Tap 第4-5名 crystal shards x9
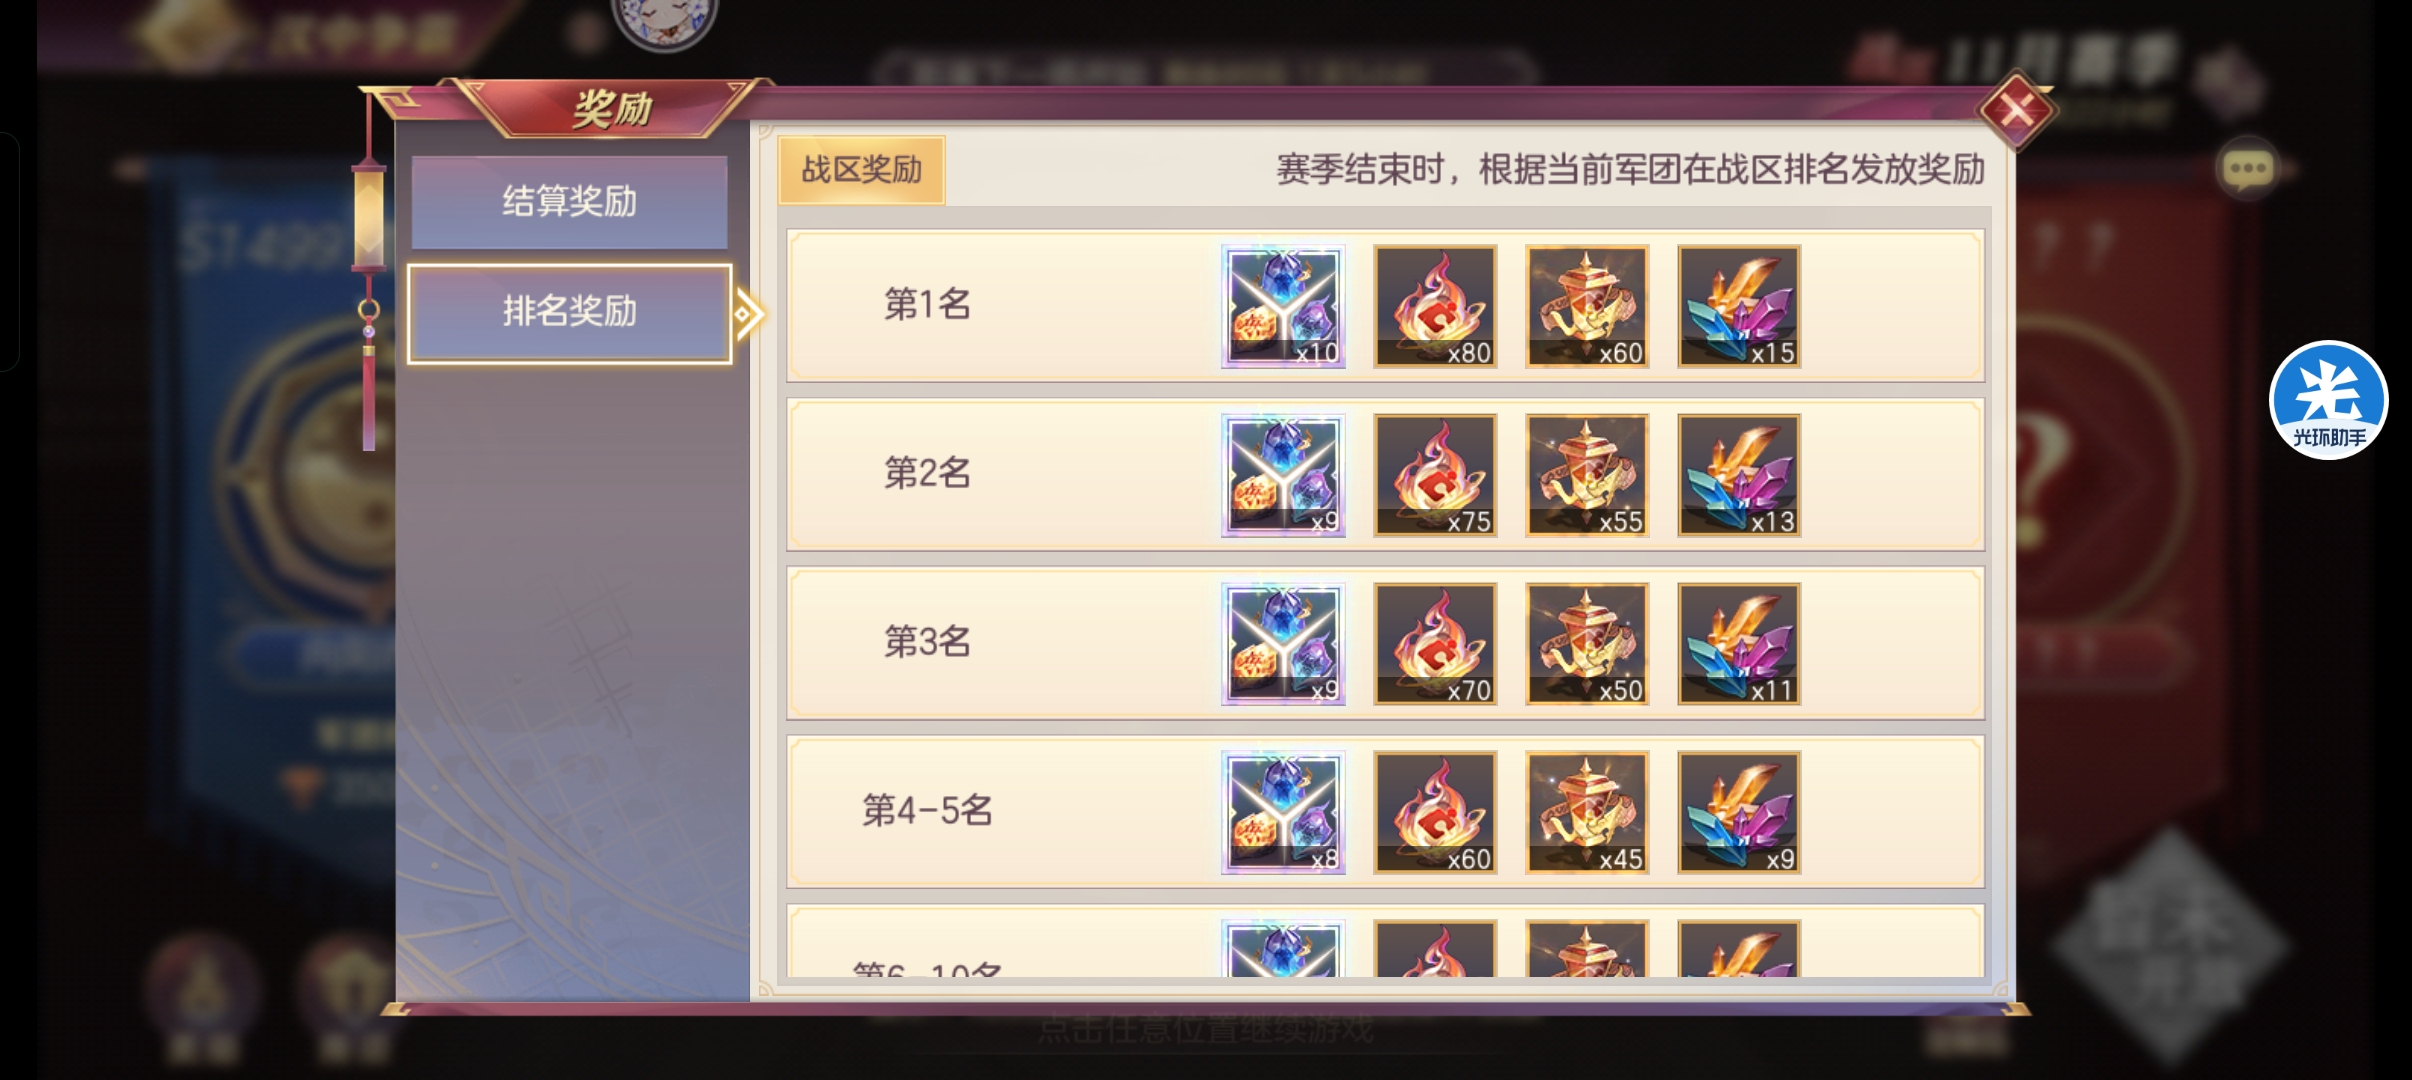Viewport: 2412px width, 1080px height. click(1739, 813)
